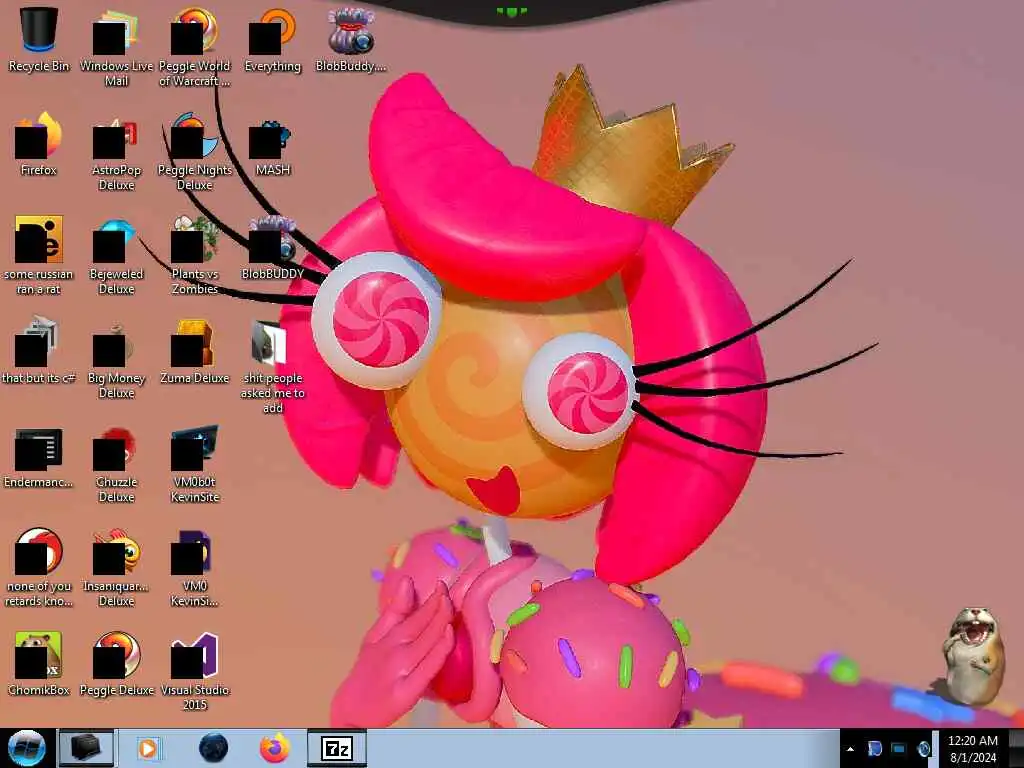This screenshot has width=1024, height=768.
Task: Click the tray icon next to the clock
Action: (923, 749)
